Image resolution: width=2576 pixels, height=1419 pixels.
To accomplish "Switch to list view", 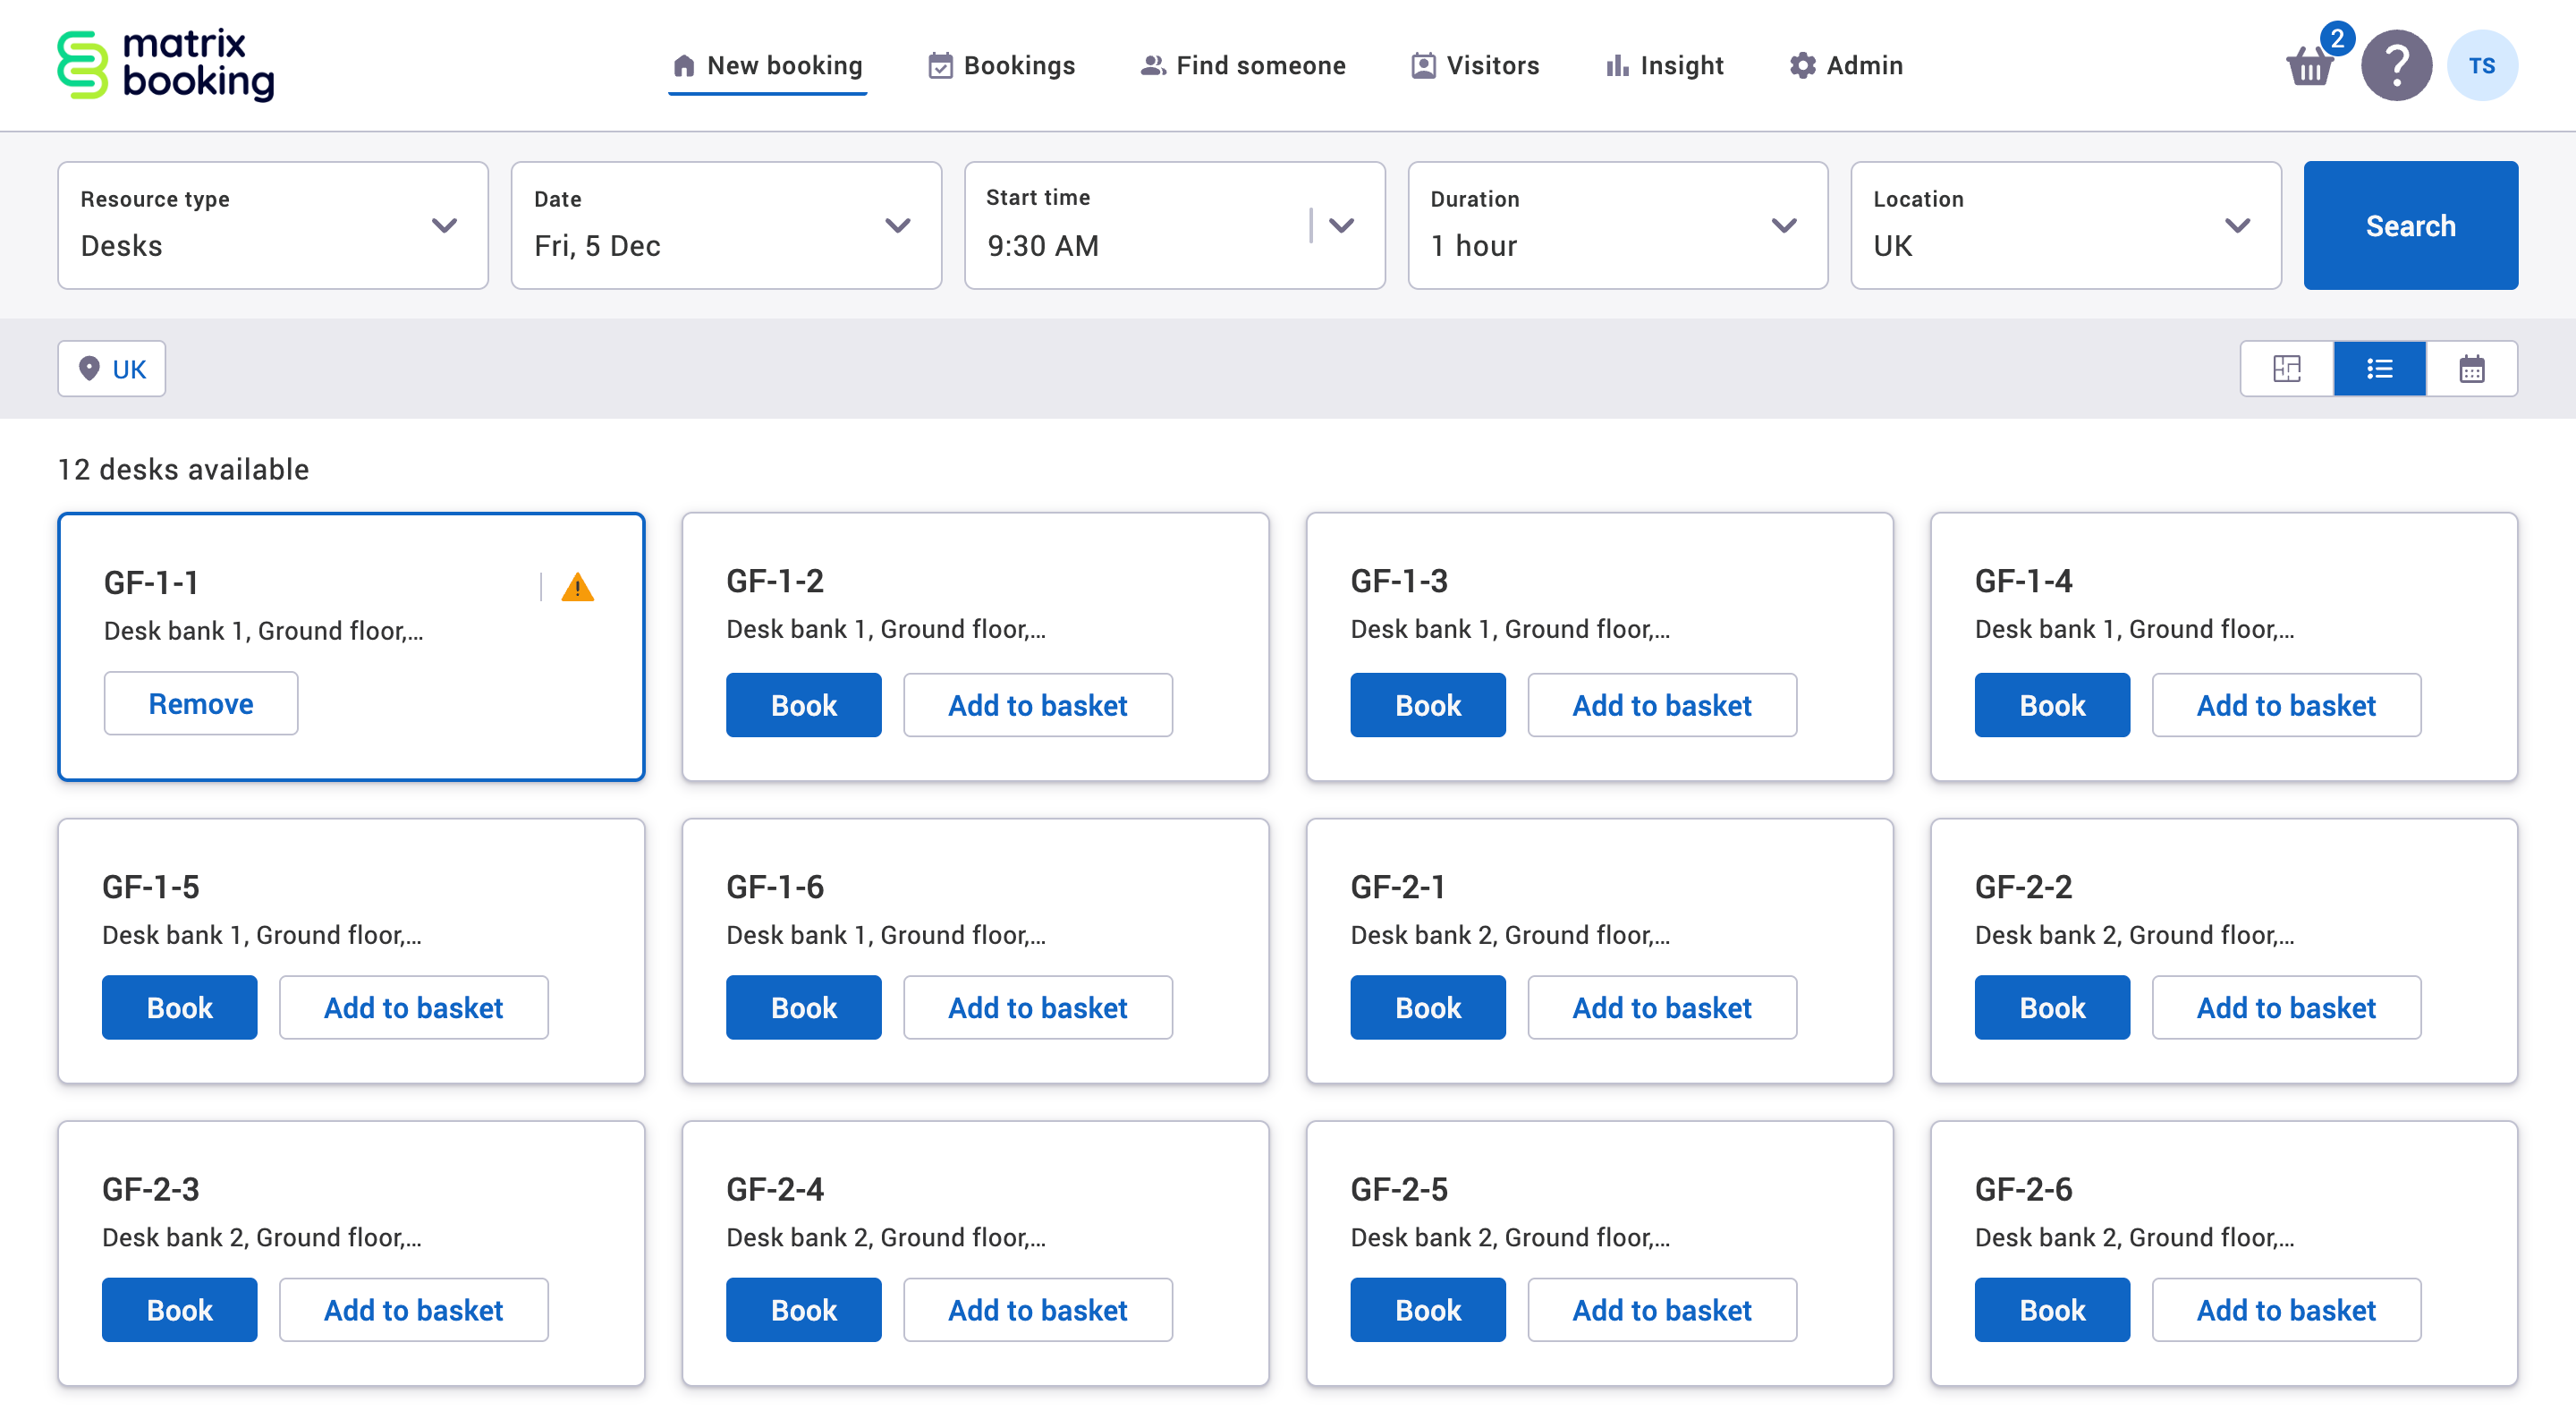I will (2379, 369).
